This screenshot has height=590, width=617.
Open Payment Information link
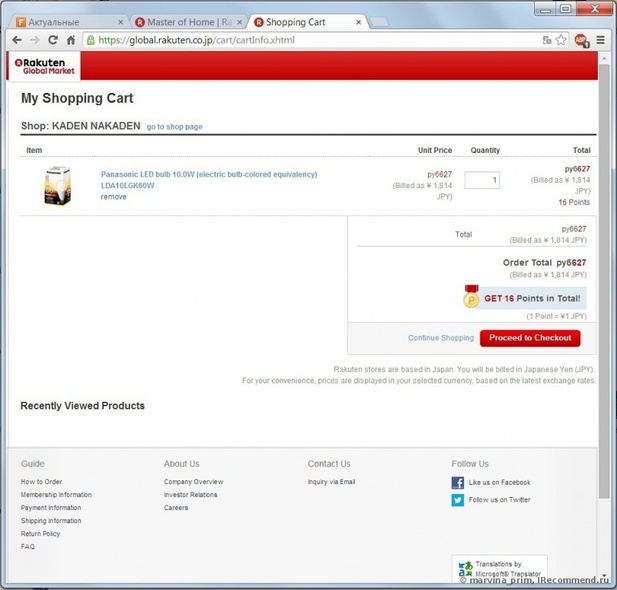coord(51,508)
